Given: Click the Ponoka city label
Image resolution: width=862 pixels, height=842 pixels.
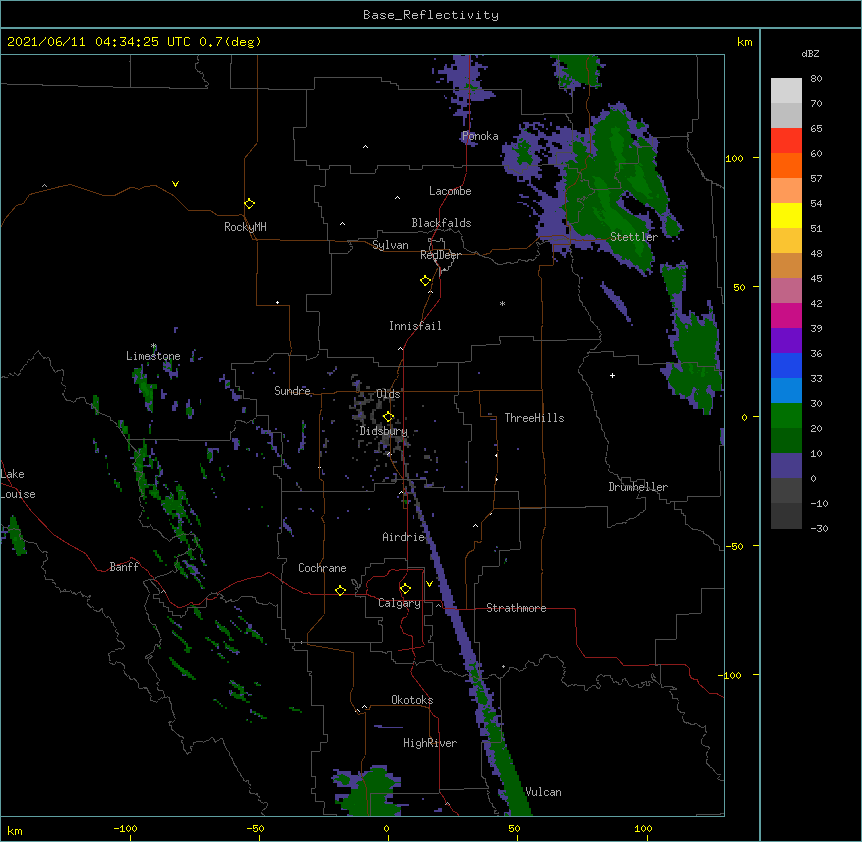Looking at the screenshot, I should (480, 136).
